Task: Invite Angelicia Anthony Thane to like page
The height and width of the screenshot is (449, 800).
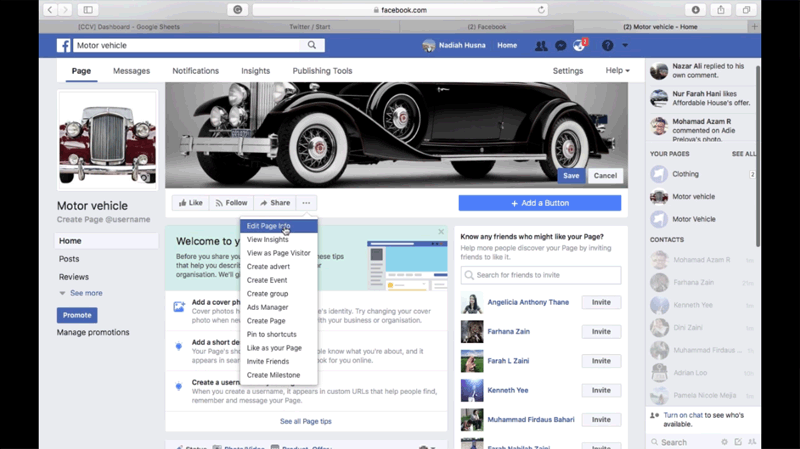Action: 601,303
